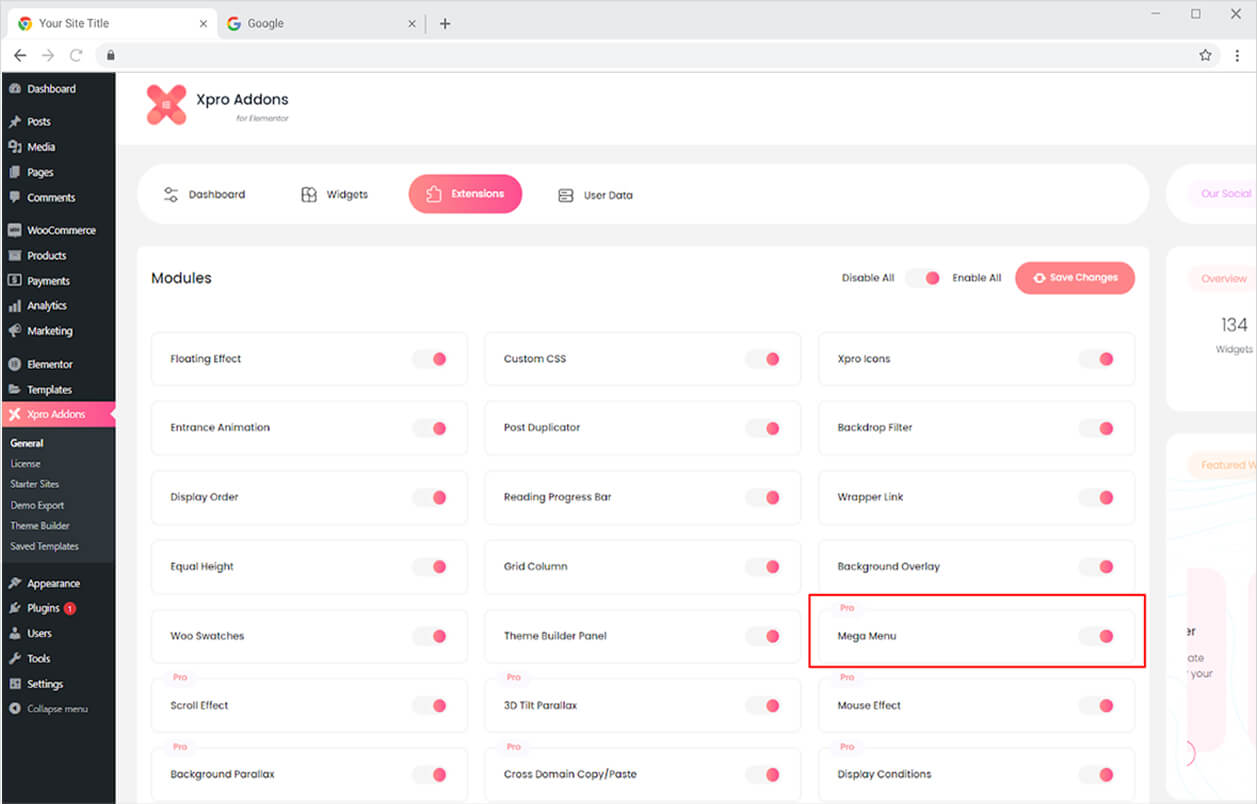Viewport: 1257px width, 804px height.
Task: Open Chrome's three-dot menu
Action: (x=1237, y=55)
